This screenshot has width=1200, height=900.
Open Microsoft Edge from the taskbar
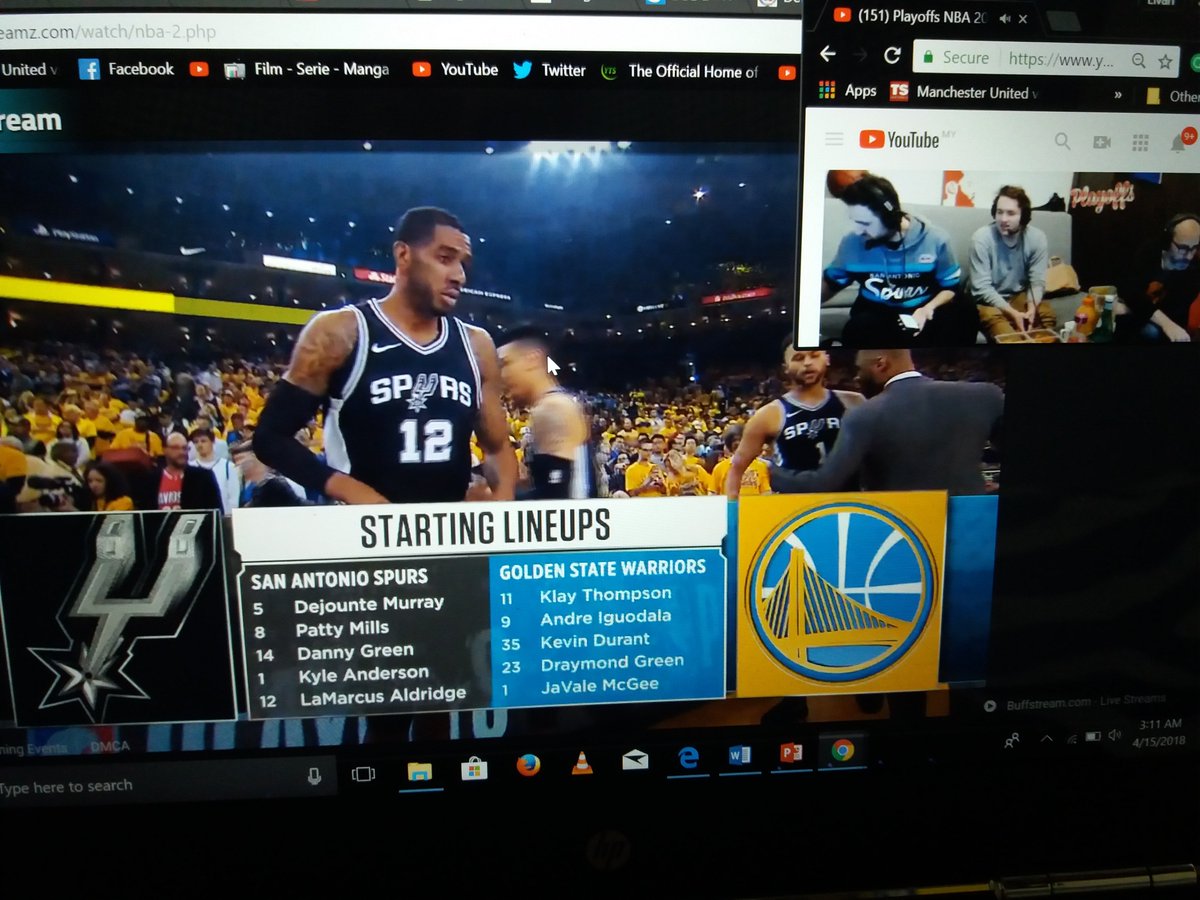click(688, 757)
